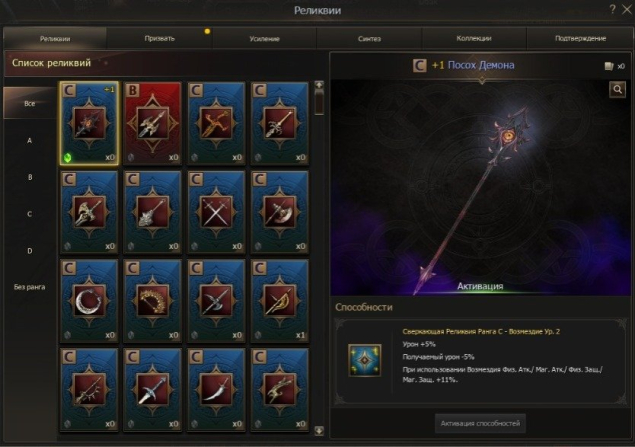
Task: Open the Коллекции tab
Action: (474, 38)
